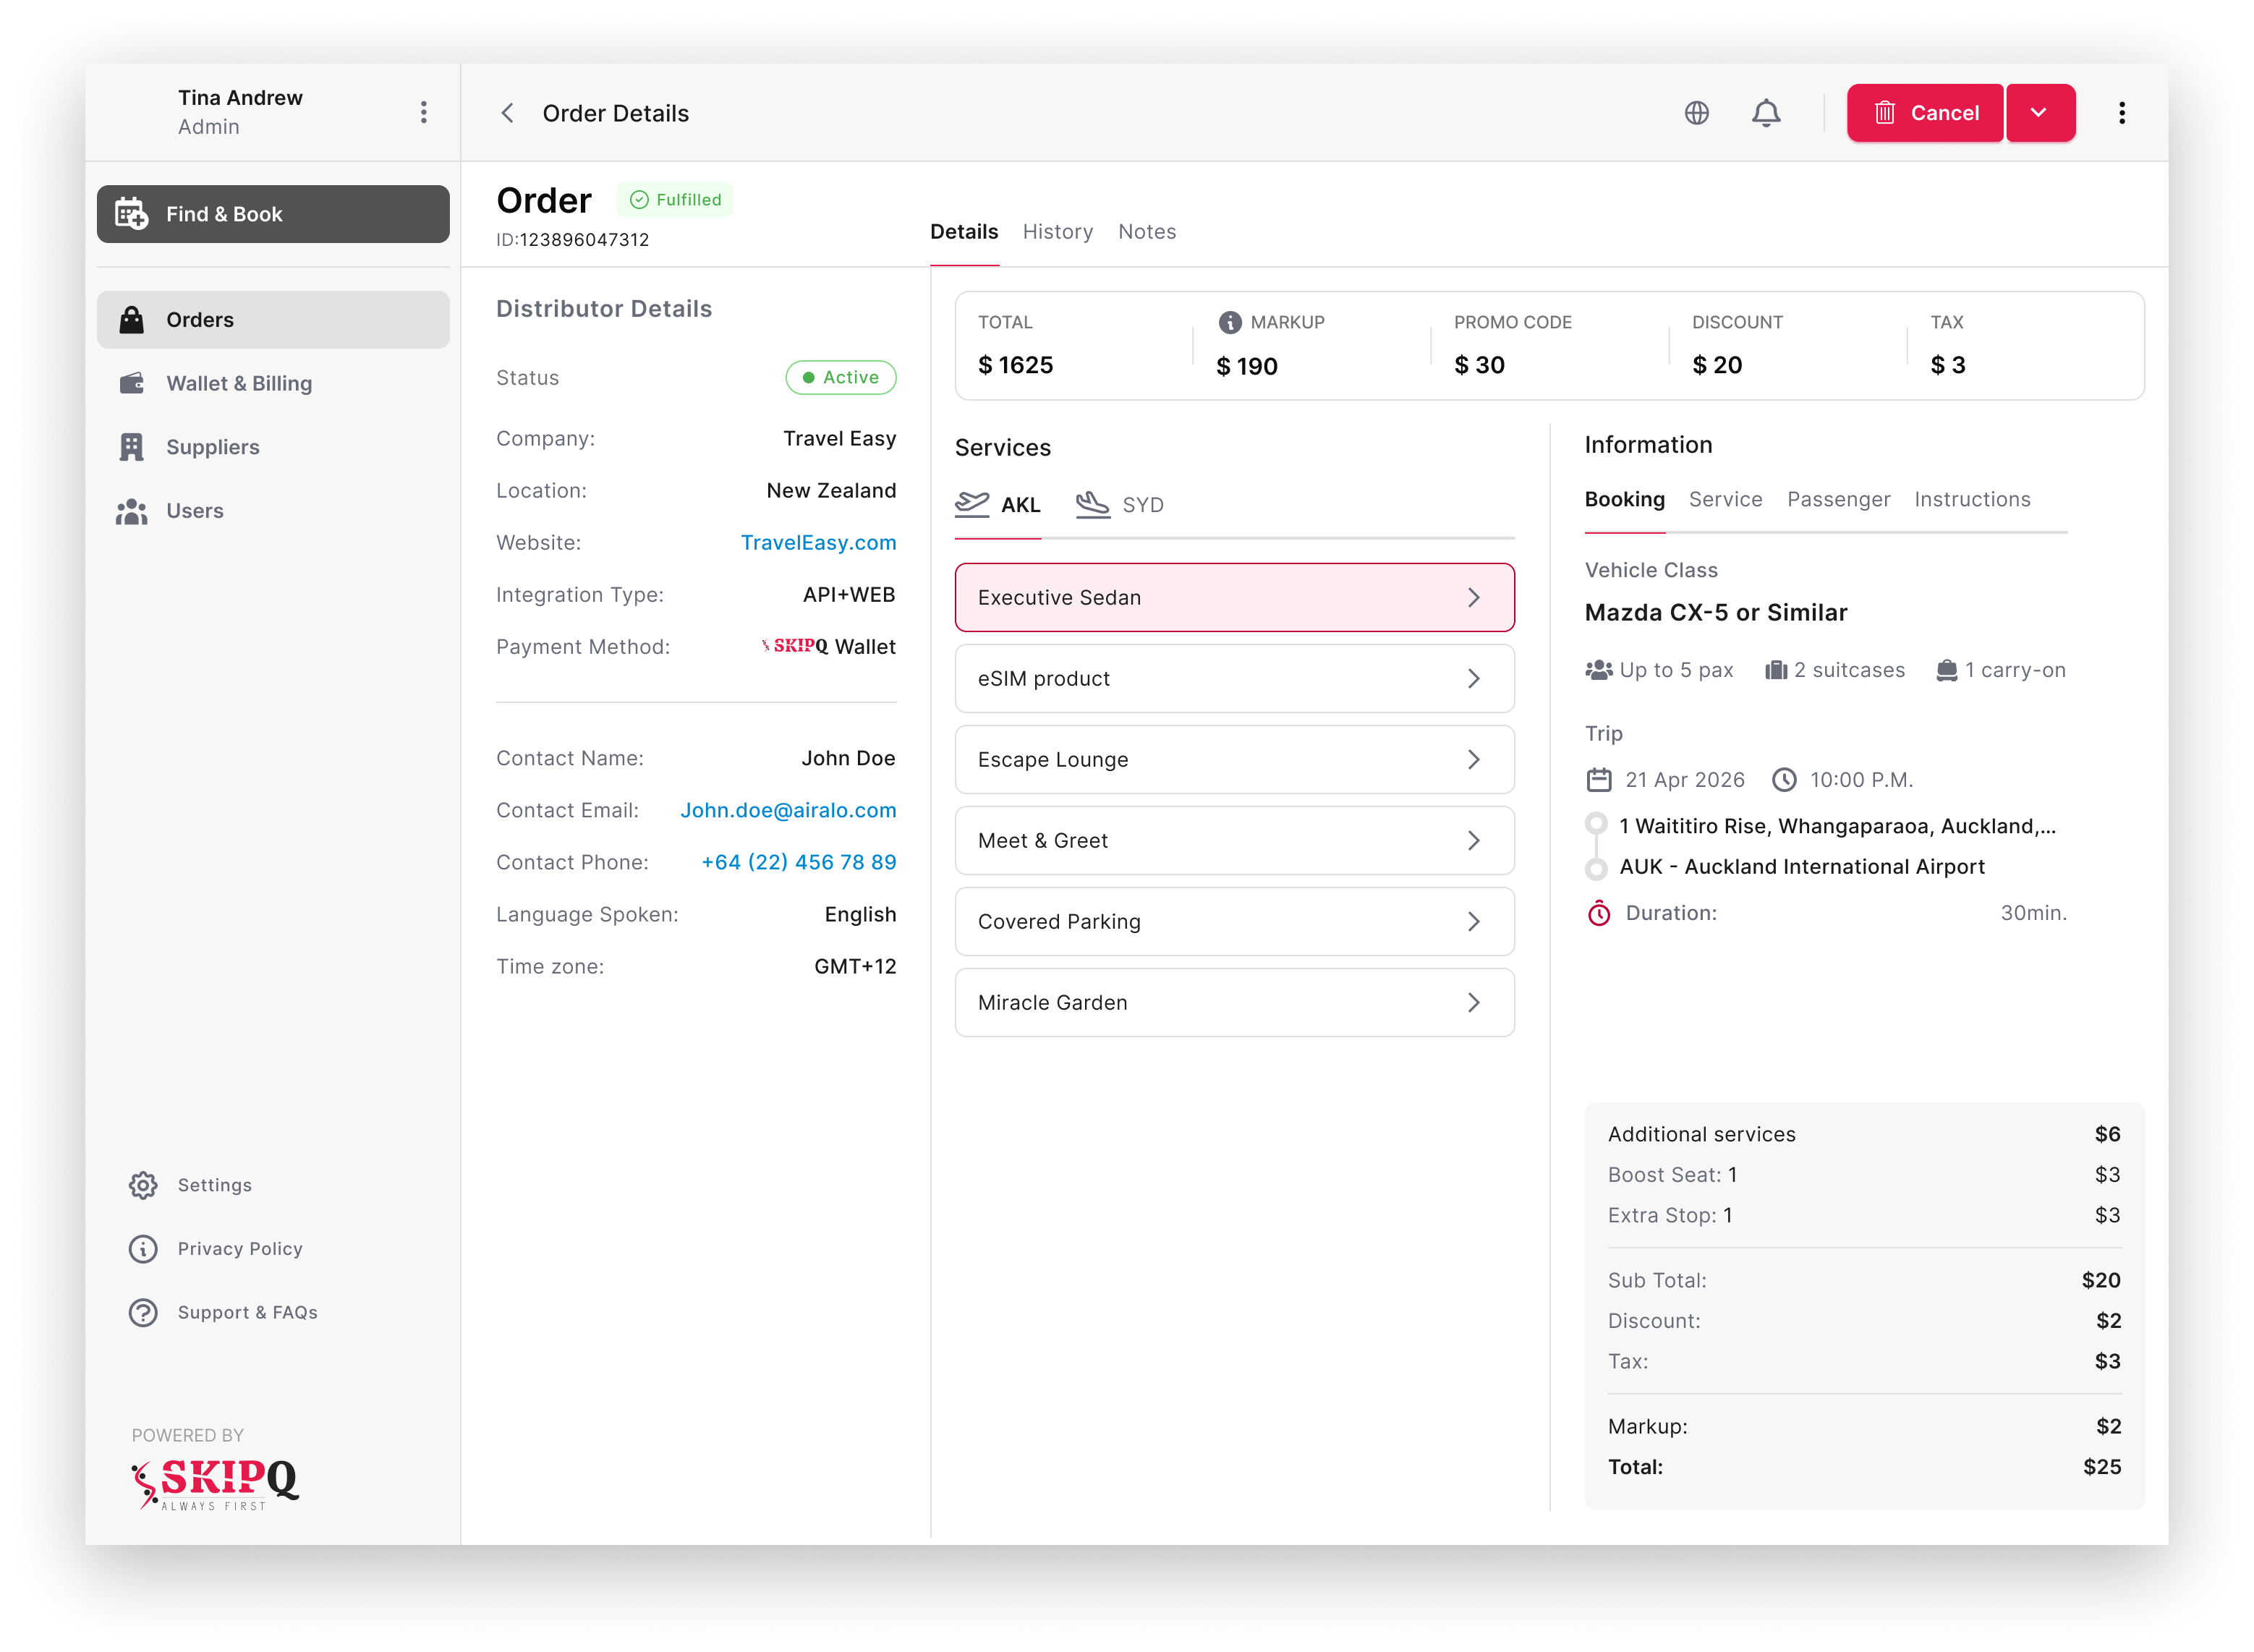Click the order ID 123896047312
The width and height of the screenshot is (2254, 1652).
coord(584,240)
